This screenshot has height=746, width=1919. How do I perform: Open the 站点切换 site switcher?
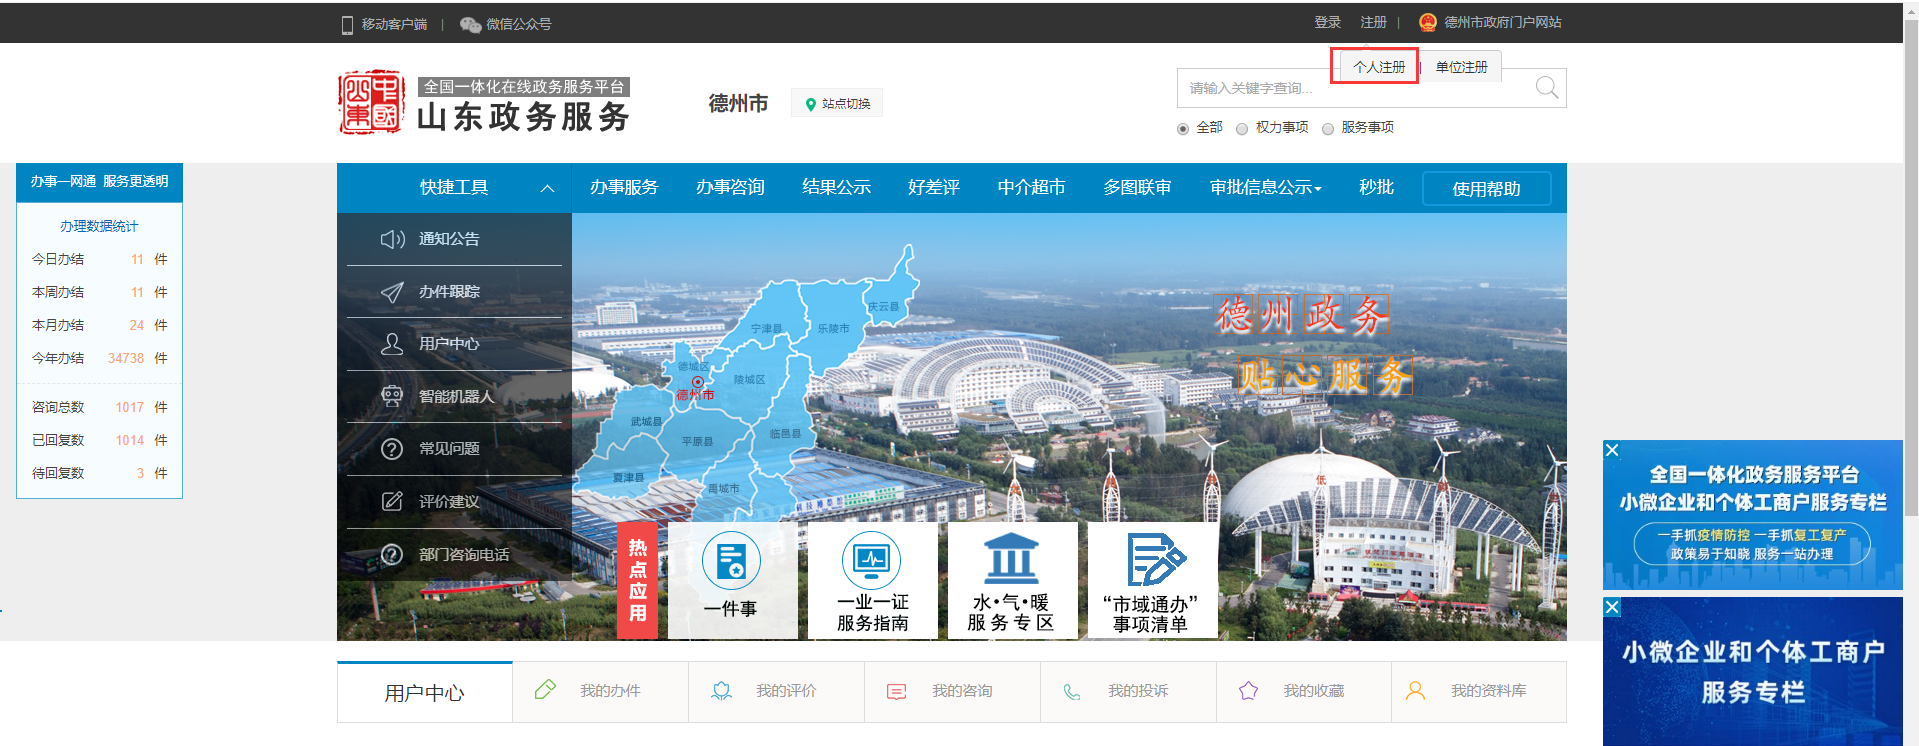point(837,104)
